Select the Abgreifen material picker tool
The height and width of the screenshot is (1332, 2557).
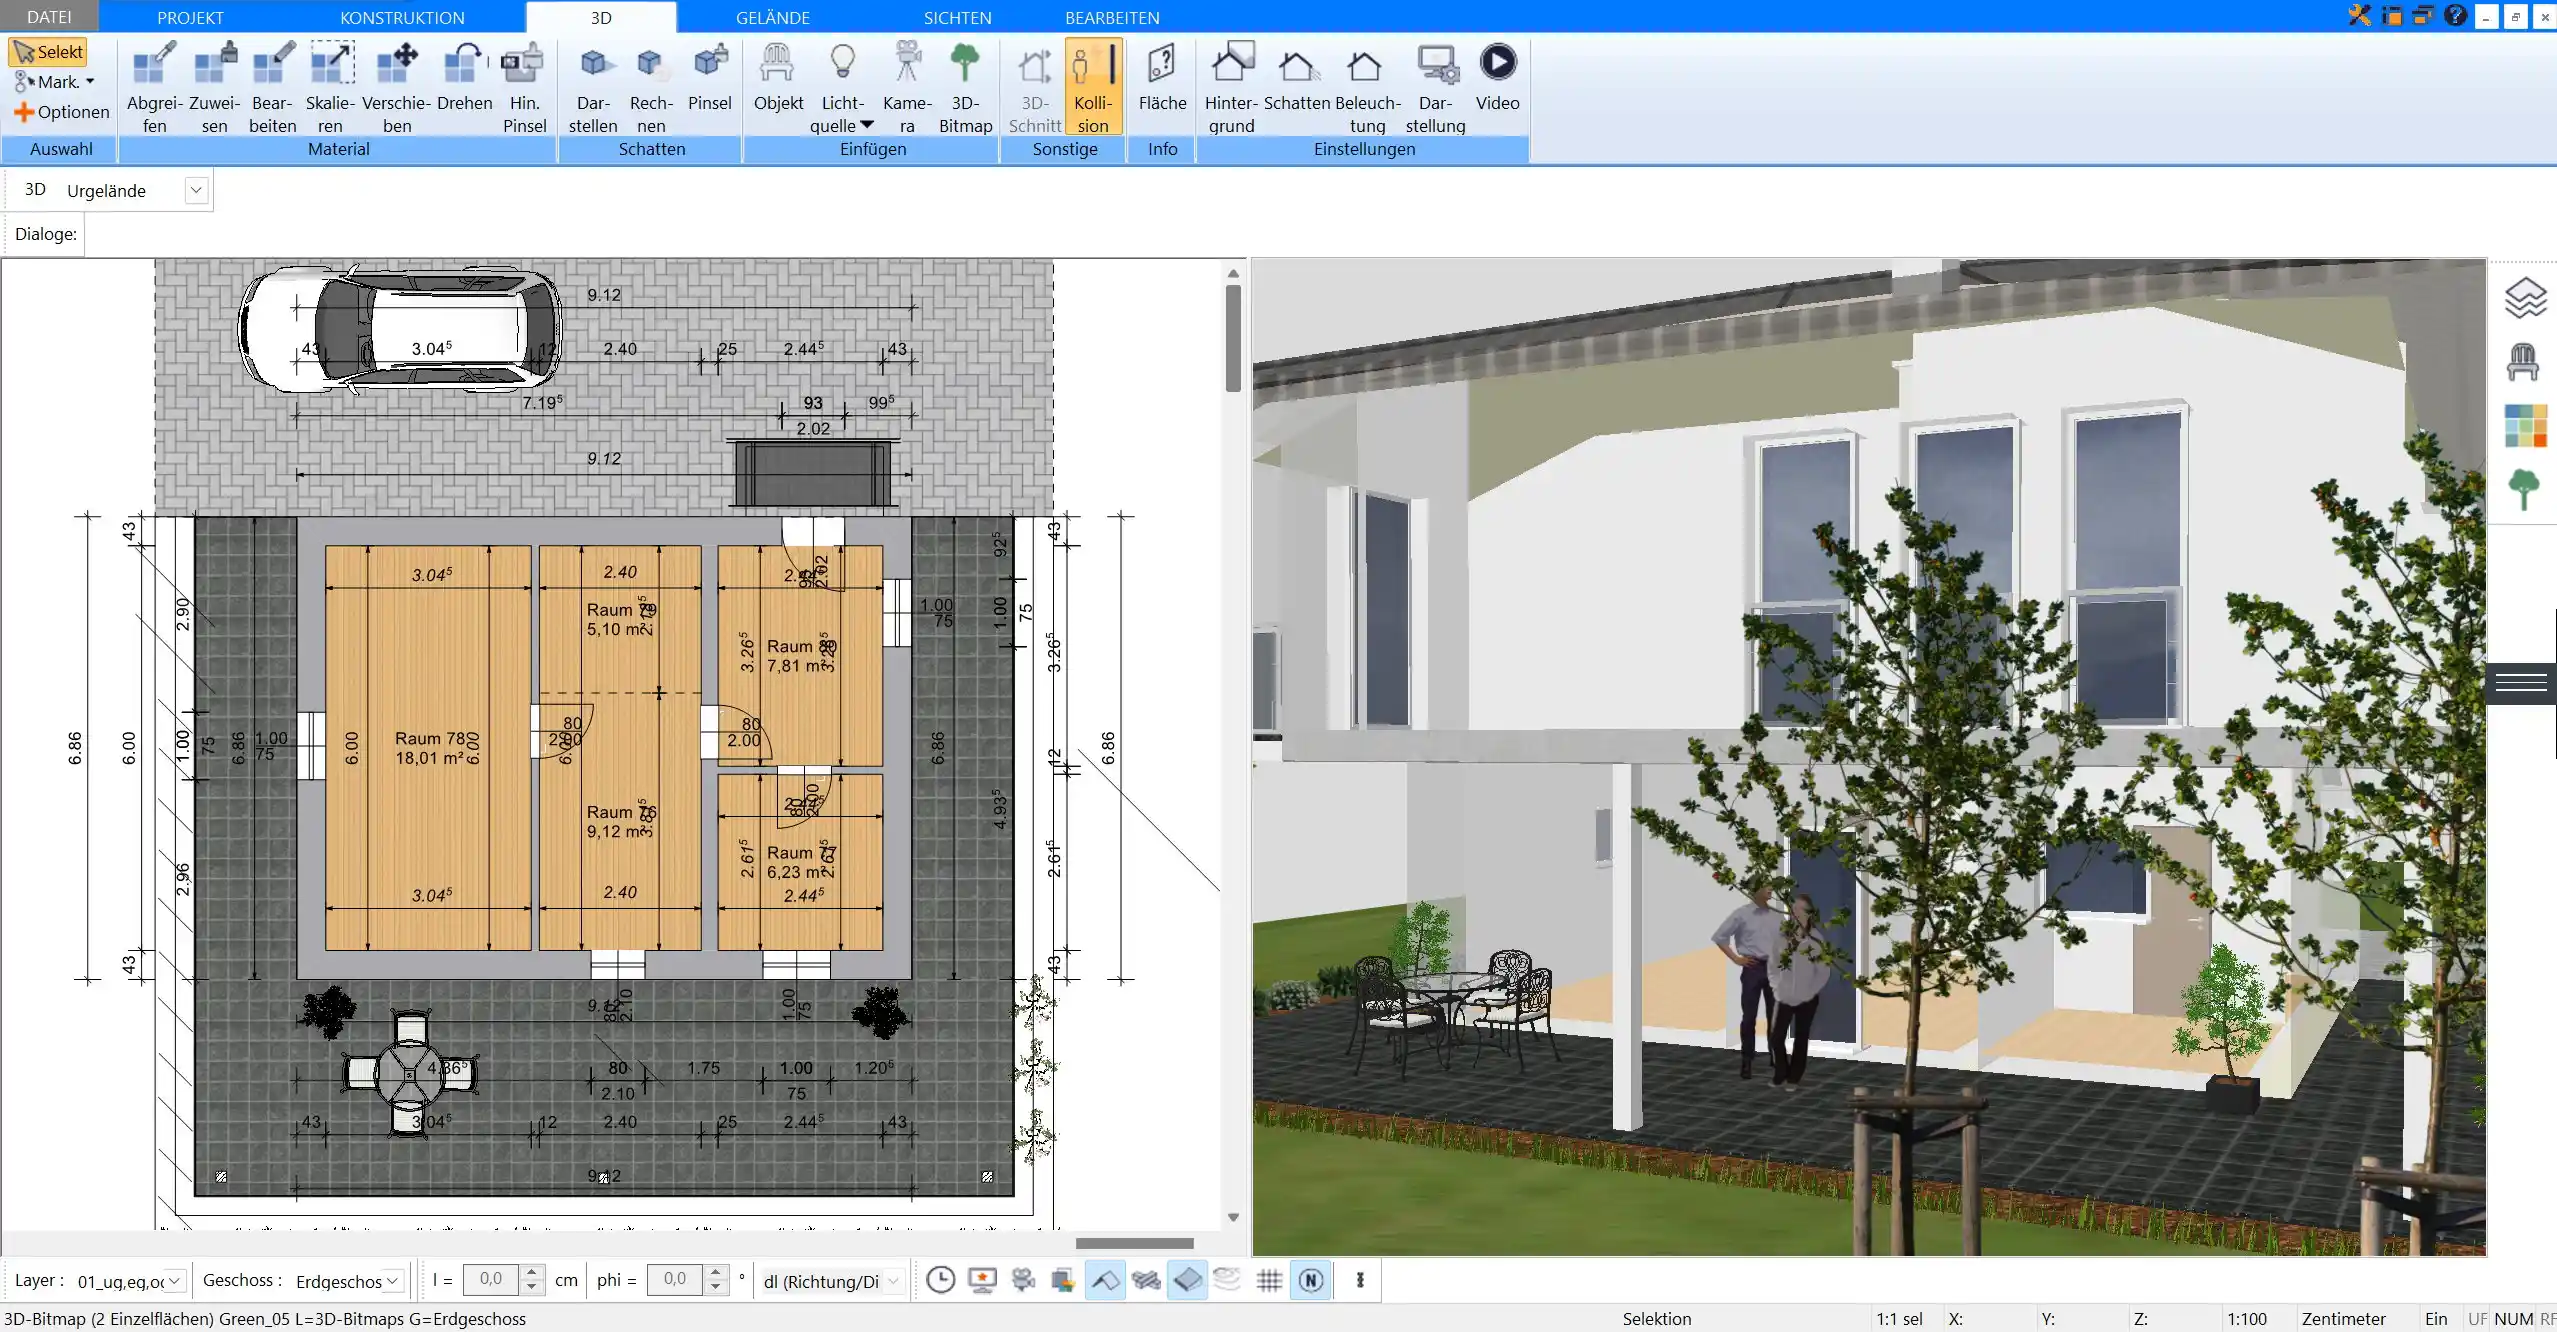(154, 87)
